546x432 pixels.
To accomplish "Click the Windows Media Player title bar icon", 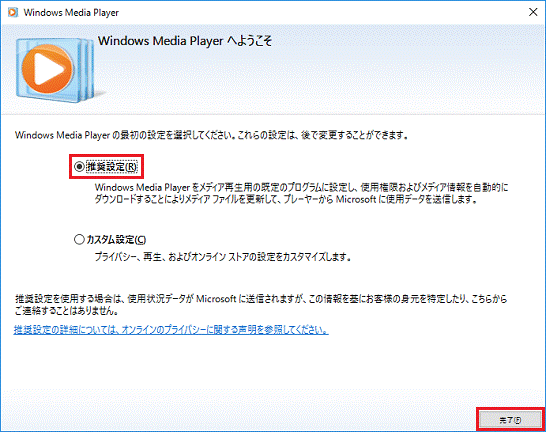I will pos(13,12).
